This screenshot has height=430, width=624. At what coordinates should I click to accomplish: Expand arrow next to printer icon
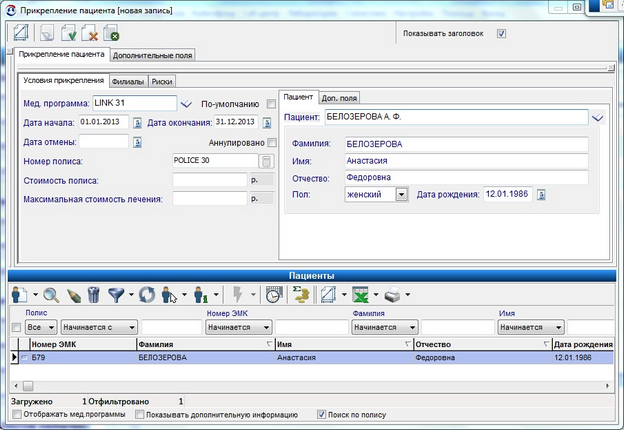(408, 295)
